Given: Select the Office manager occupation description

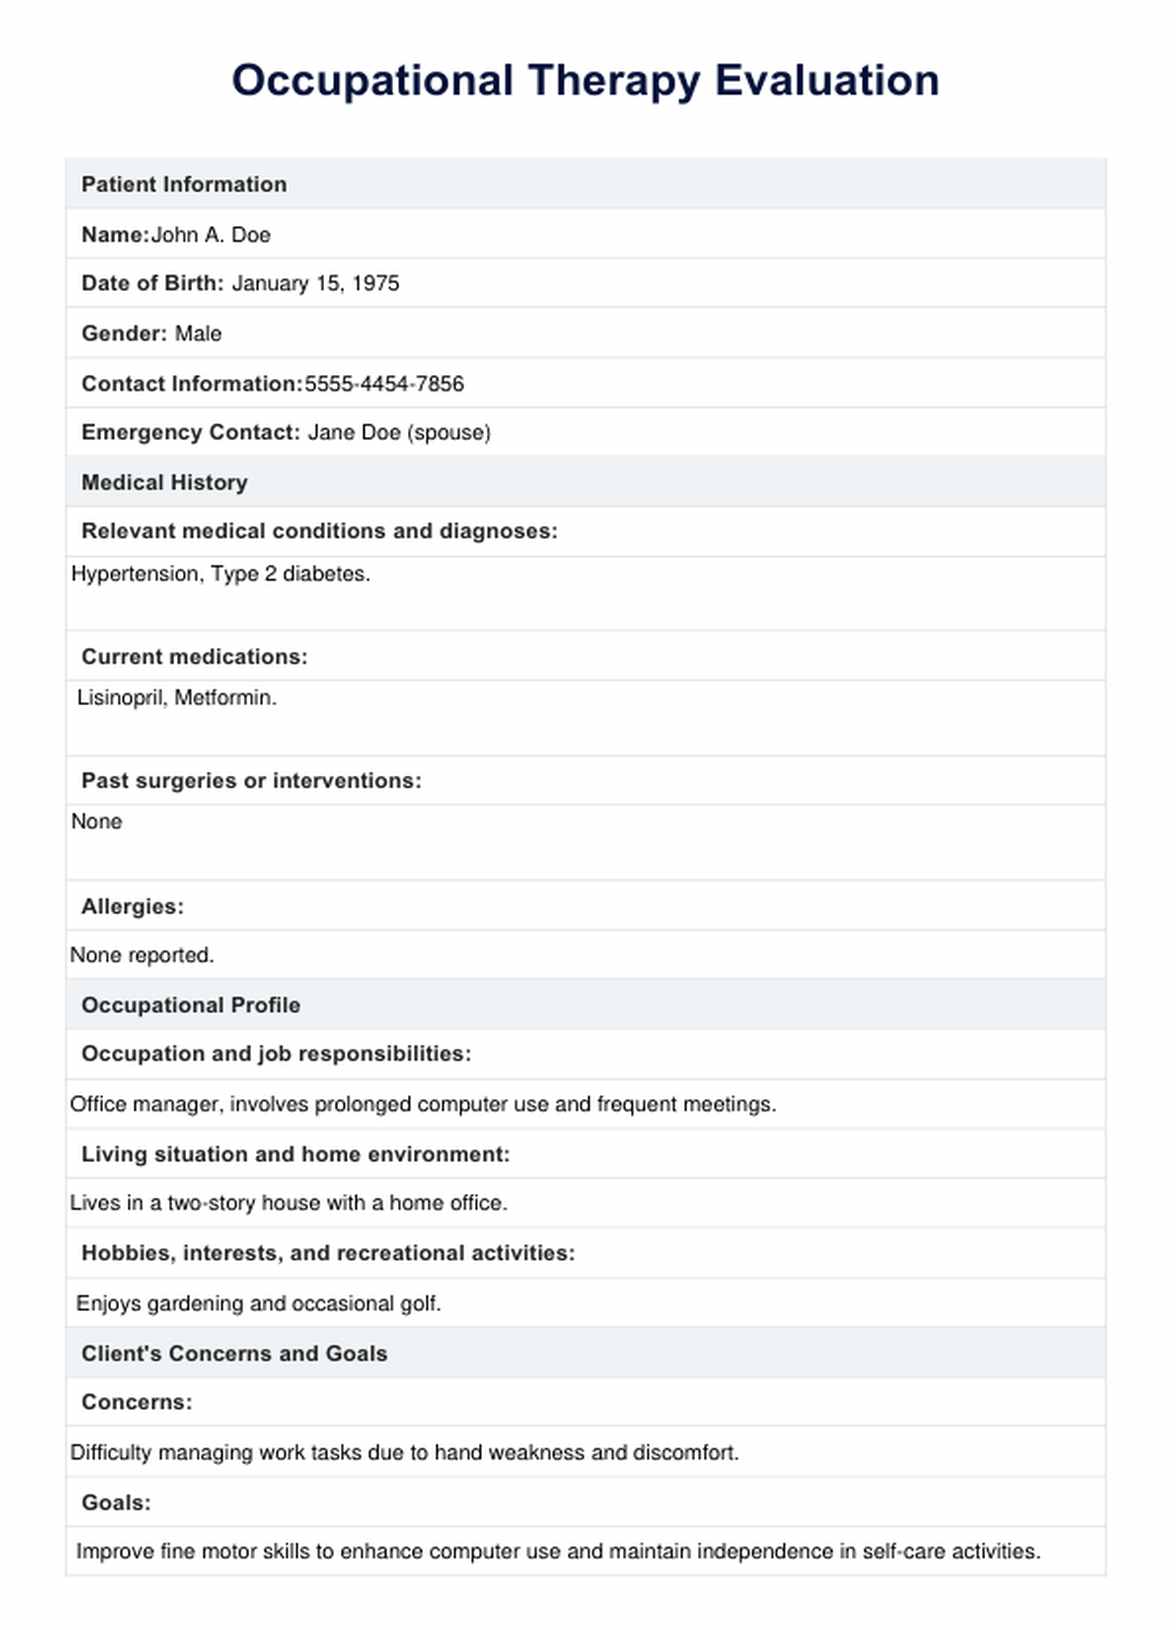Looking at the screenshot, I should click(422, 1104).
